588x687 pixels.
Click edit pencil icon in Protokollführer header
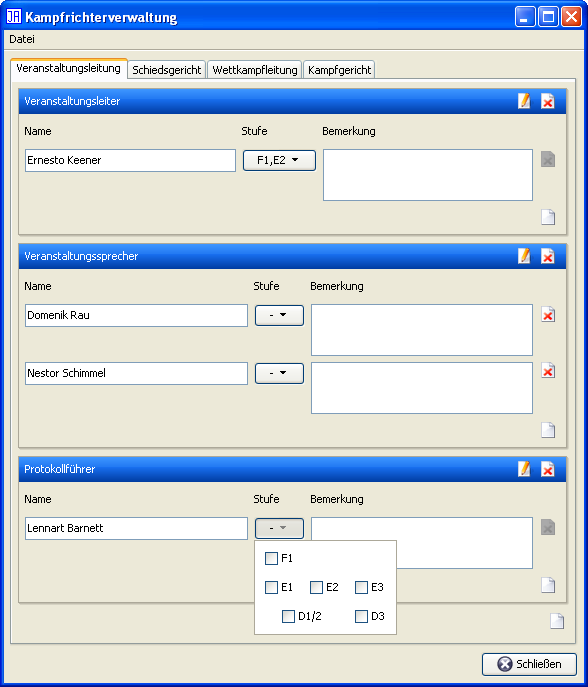(524, 469)
